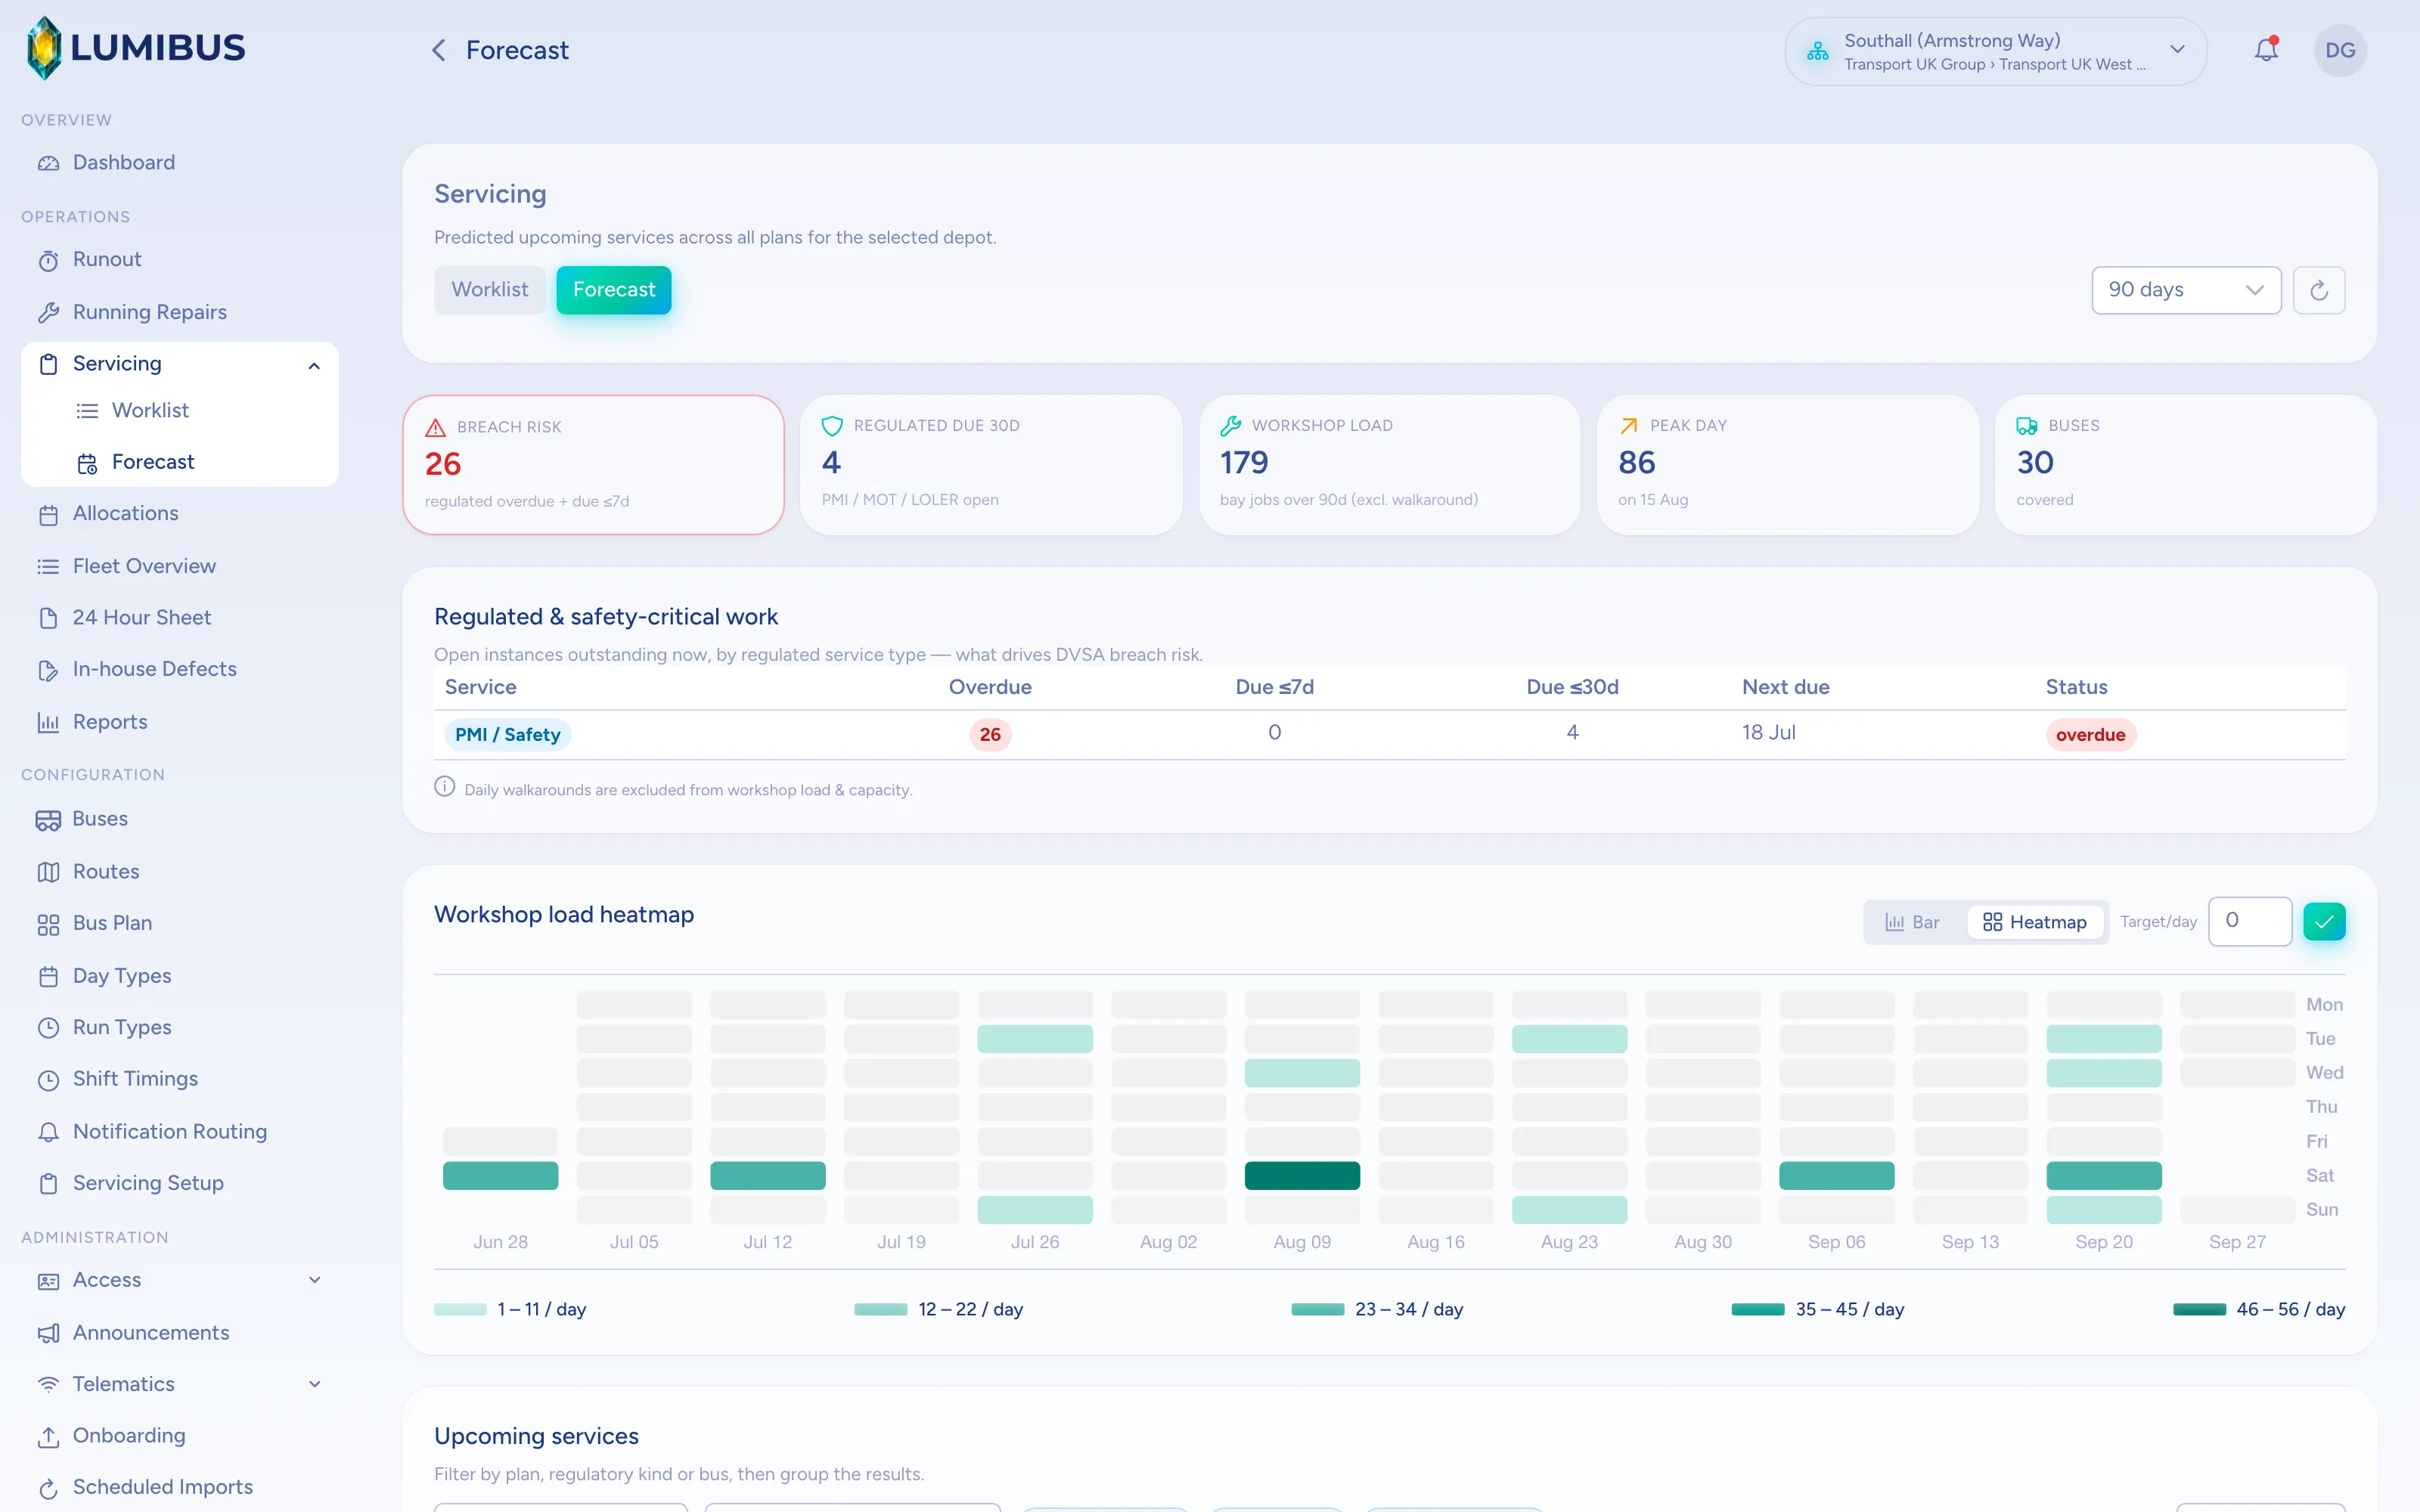Select the Forecast tab
The image size is (2420, 1512).
click(x=614, y=290)
